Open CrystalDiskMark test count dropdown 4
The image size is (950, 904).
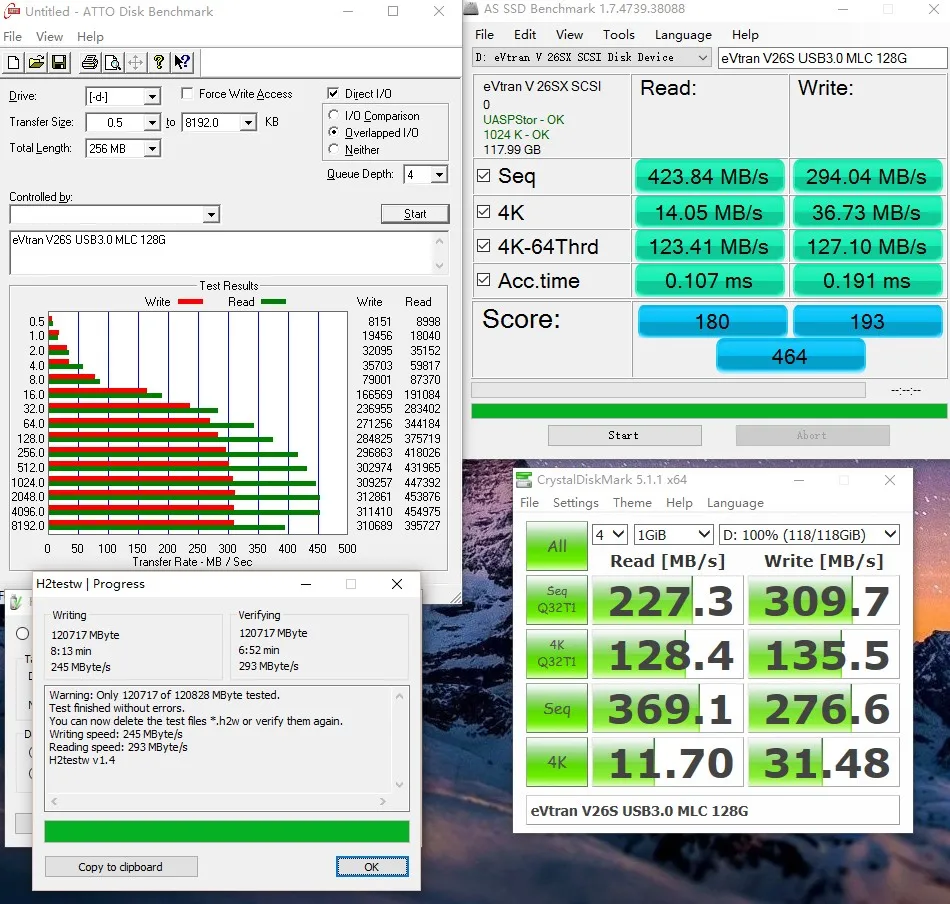click(610, 534)
